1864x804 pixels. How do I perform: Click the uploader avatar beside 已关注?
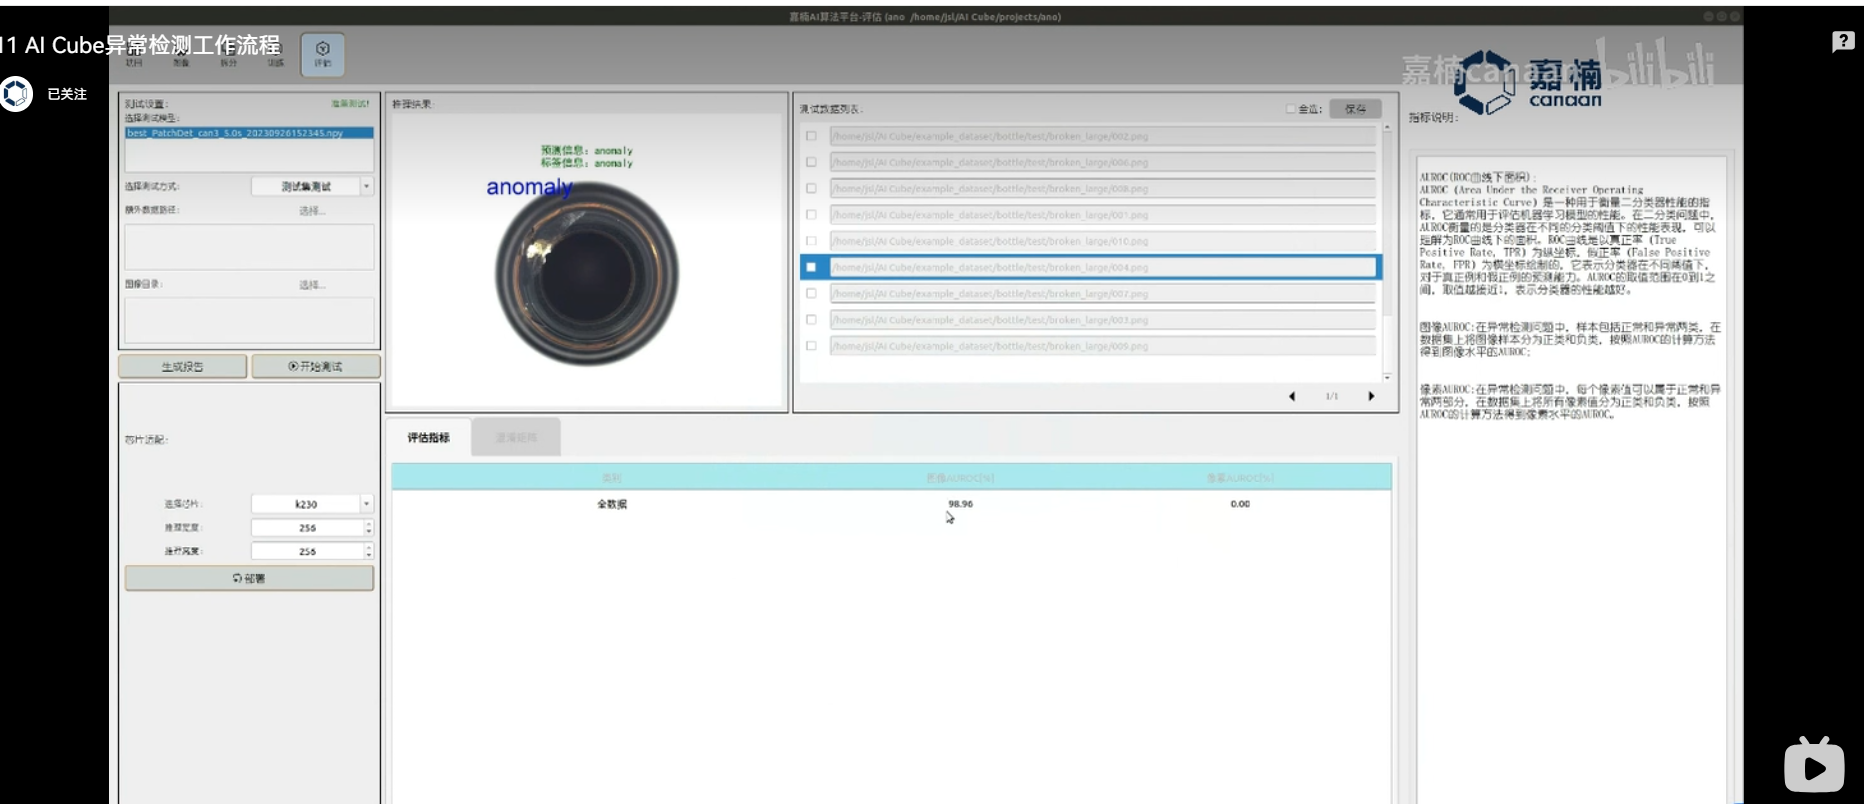click(x=17, y=94)
